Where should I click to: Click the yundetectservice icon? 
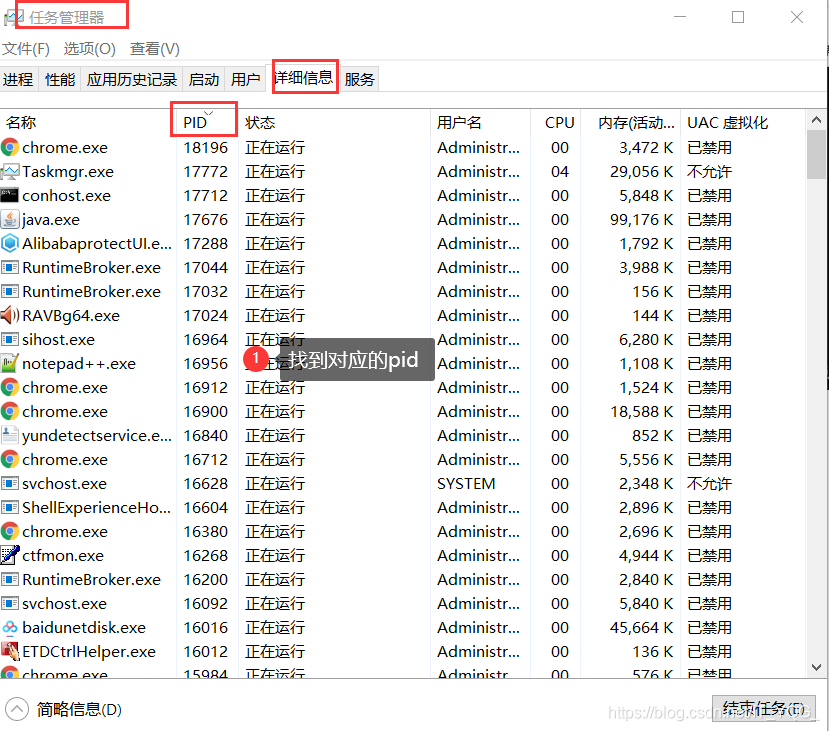coord(10,435)
